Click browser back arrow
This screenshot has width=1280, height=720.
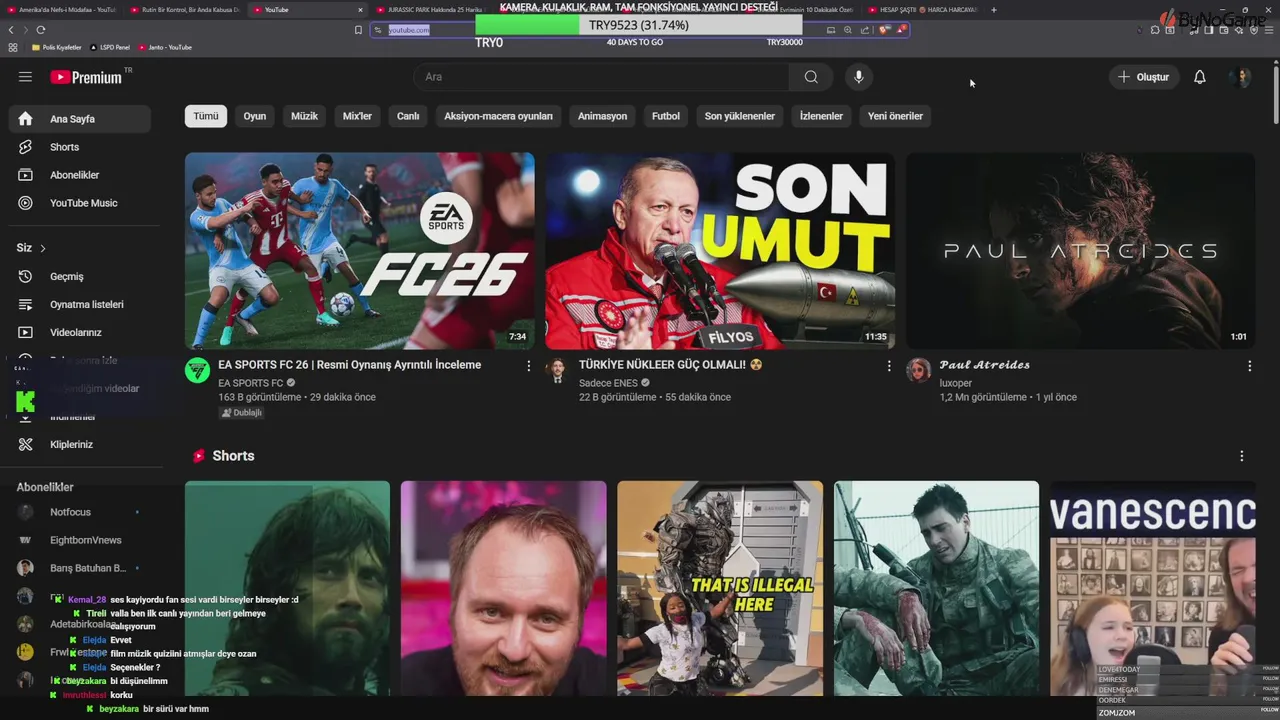pyautogui.click(x=11, y=30)
